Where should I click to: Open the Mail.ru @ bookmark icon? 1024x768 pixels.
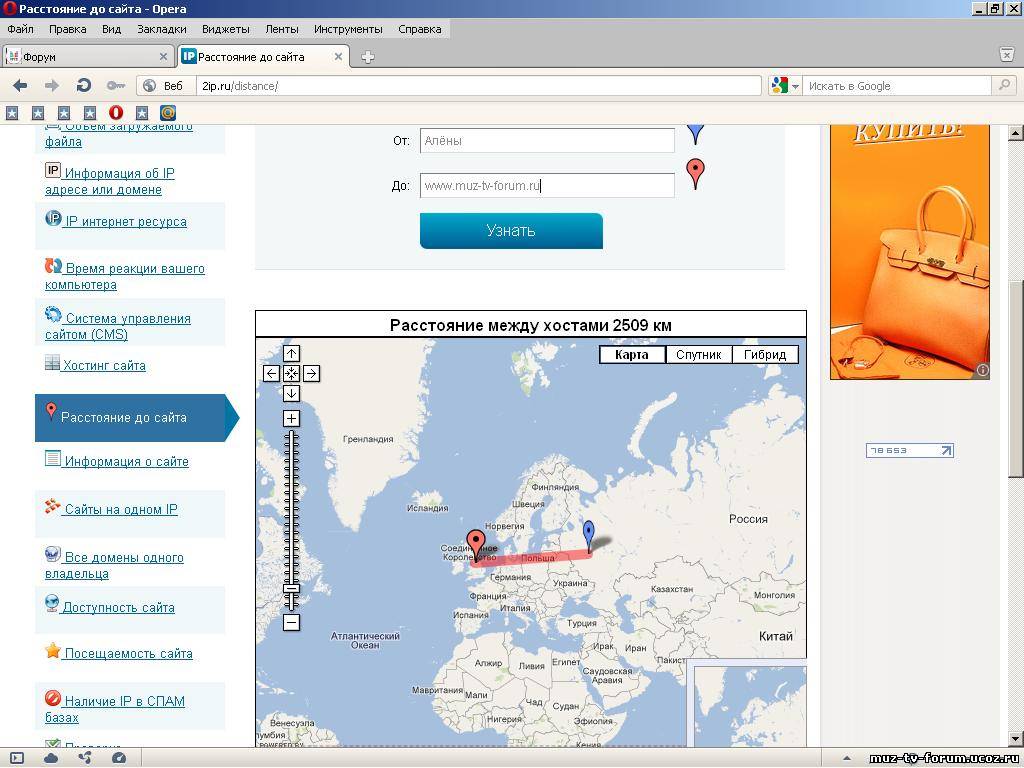168,113
